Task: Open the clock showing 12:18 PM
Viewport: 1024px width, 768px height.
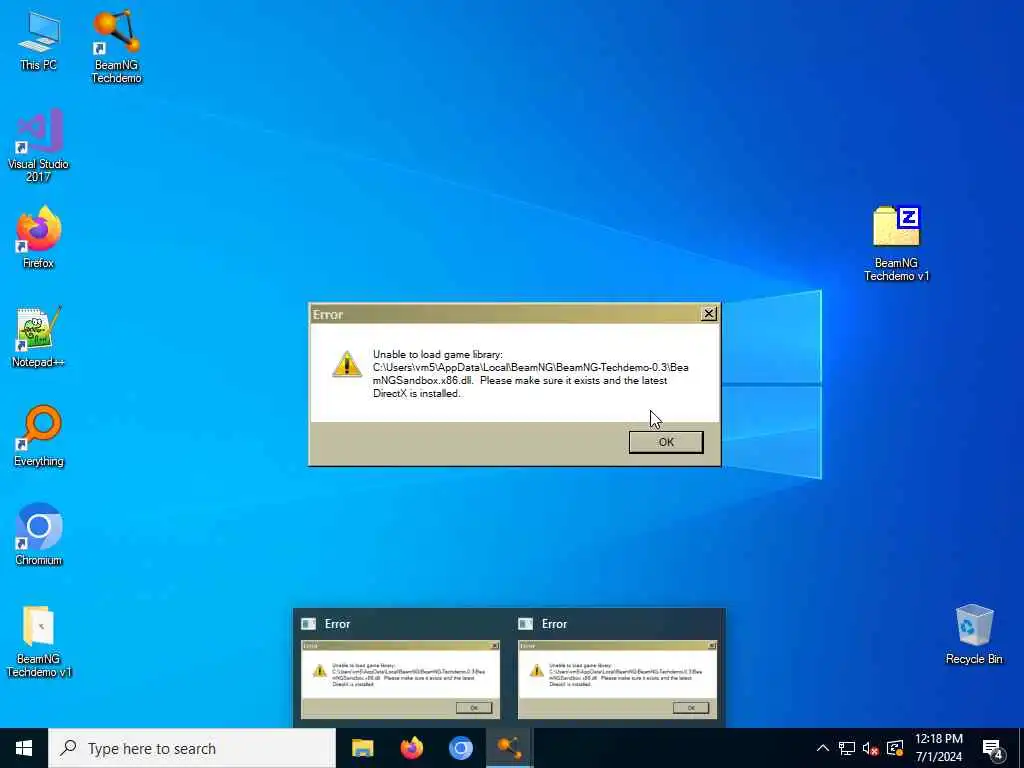Action: 938,748
